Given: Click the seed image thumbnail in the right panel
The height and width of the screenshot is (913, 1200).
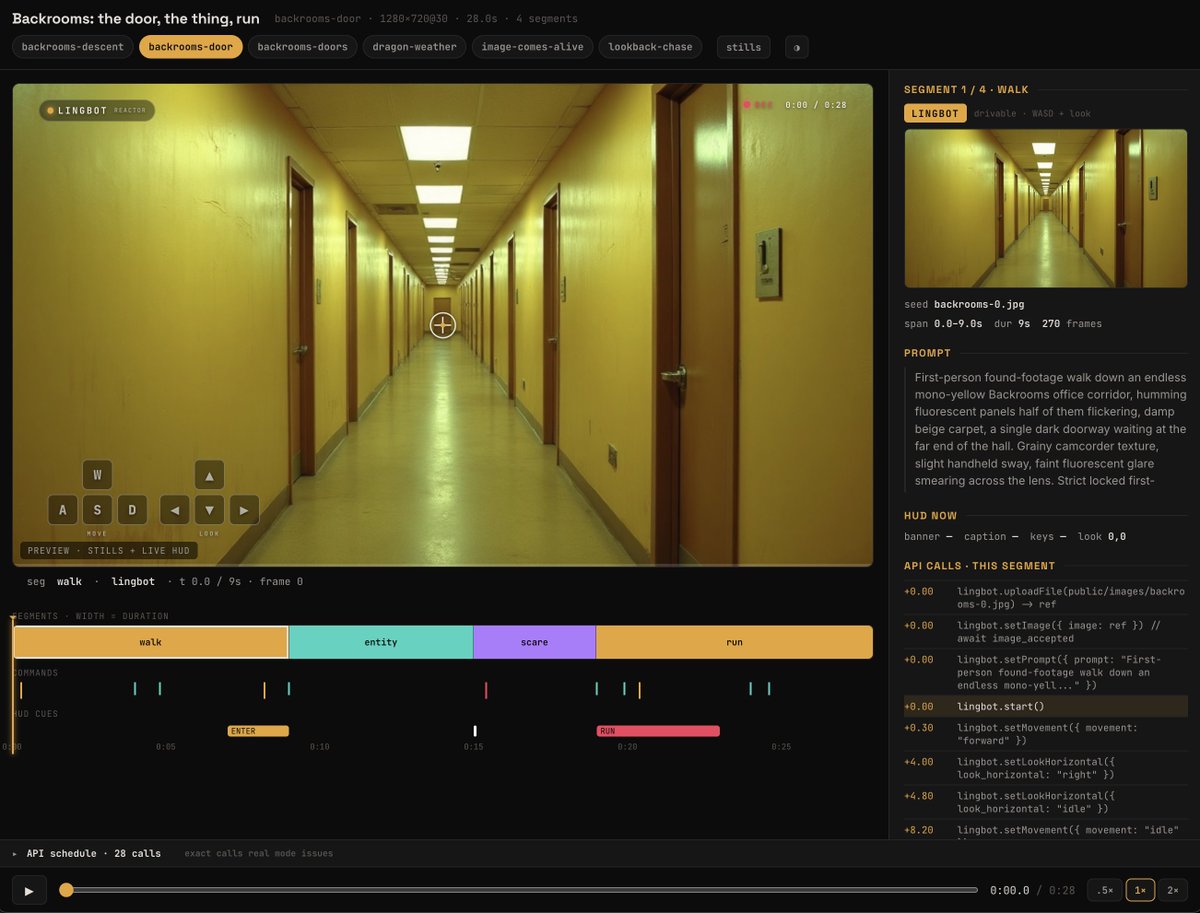Looking at the screenshot, I should 1046,208.
